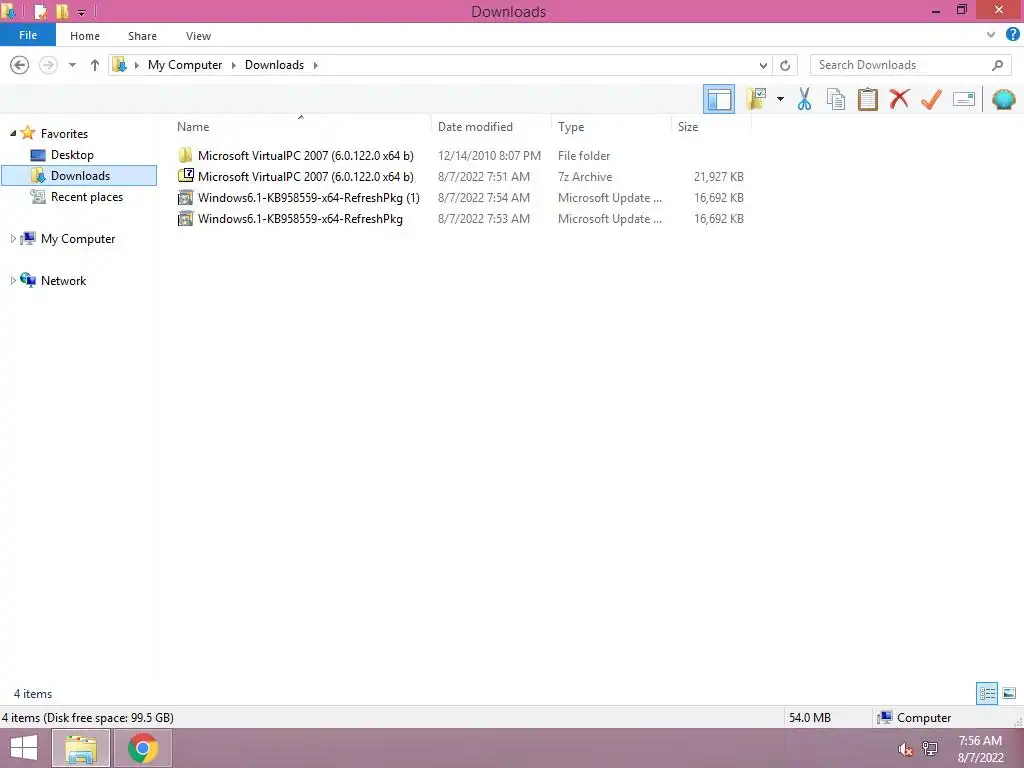Click the Properties icon in quick access bar
The height and width of the screenshot is (768, 1024).
click(40, 12)
